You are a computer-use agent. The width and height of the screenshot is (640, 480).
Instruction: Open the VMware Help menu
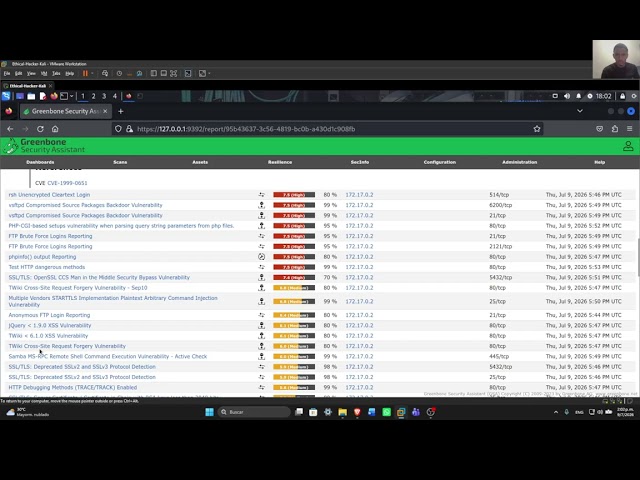pos(70,73)
